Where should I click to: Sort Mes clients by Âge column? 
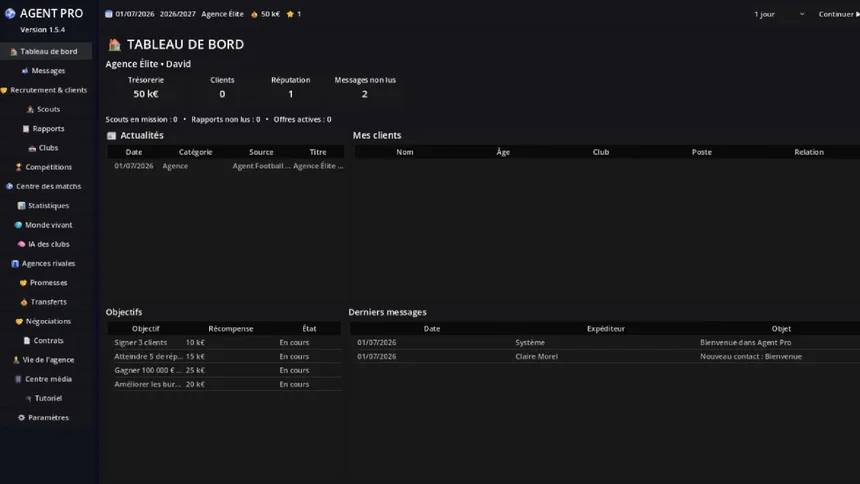(x=503, y=152)
